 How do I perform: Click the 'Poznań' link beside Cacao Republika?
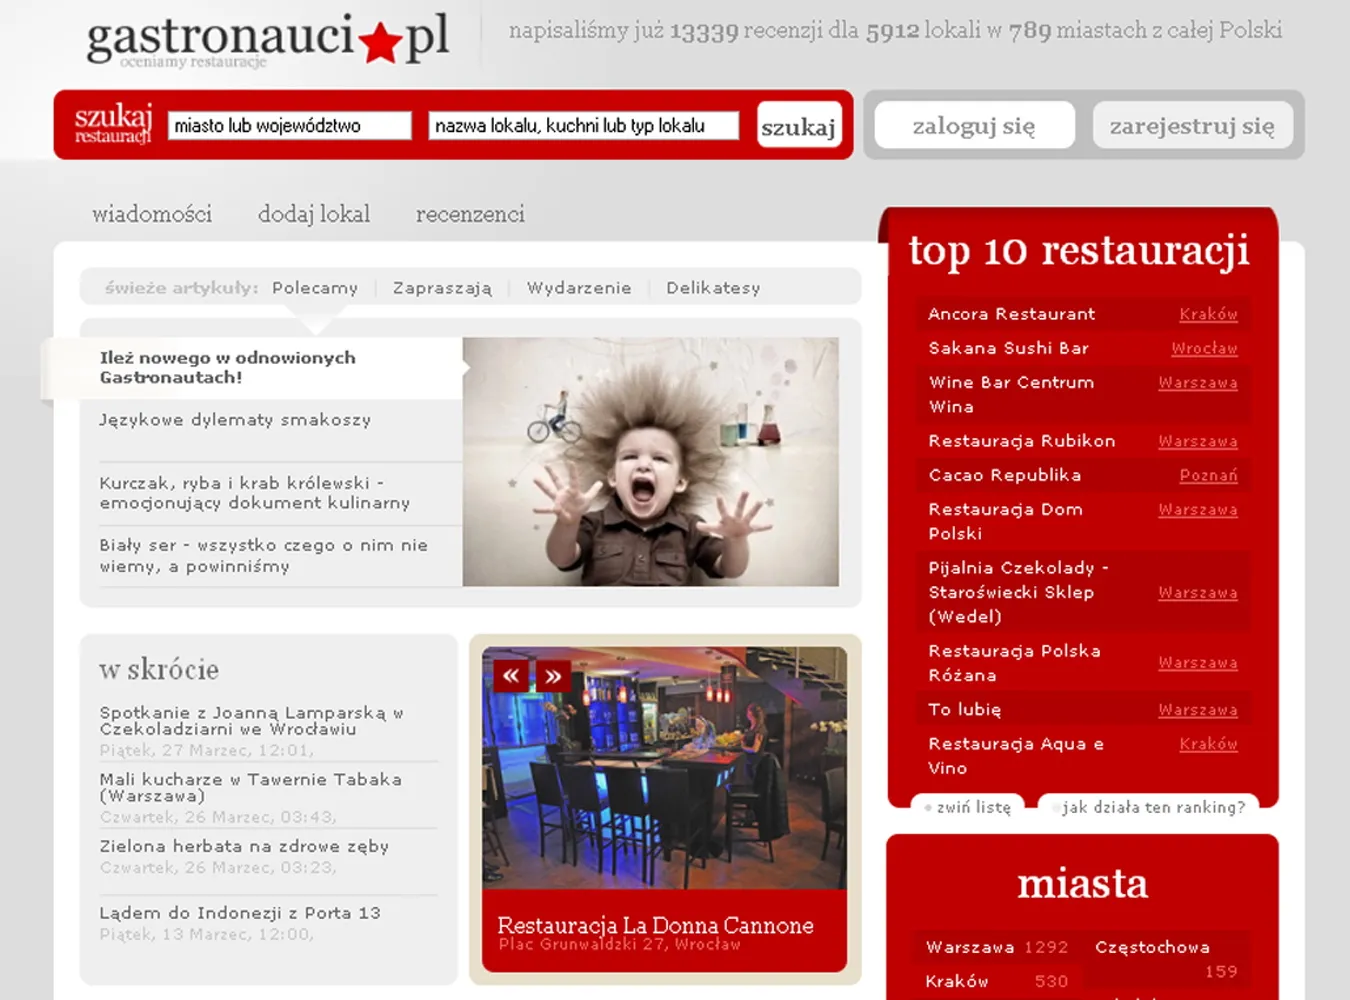click(x=1208, y=476)
